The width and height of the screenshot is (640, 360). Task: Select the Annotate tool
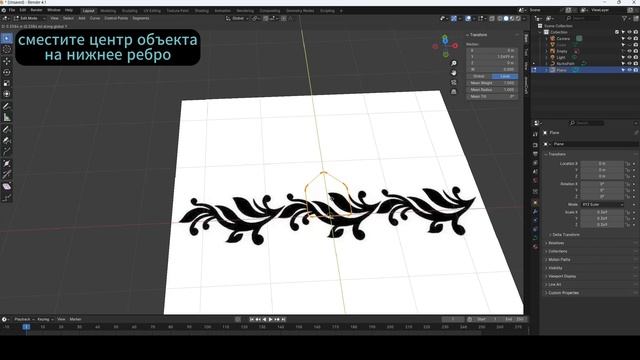(x=7, y=106)
